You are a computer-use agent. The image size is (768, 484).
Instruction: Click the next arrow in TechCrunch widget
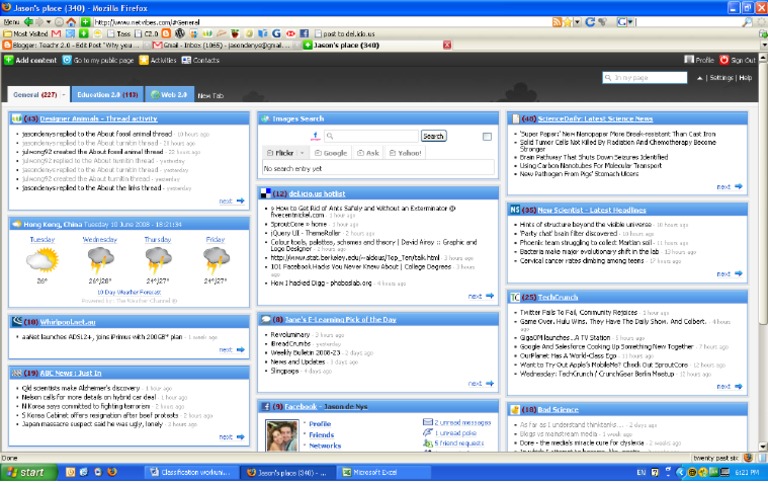(738, 386)
